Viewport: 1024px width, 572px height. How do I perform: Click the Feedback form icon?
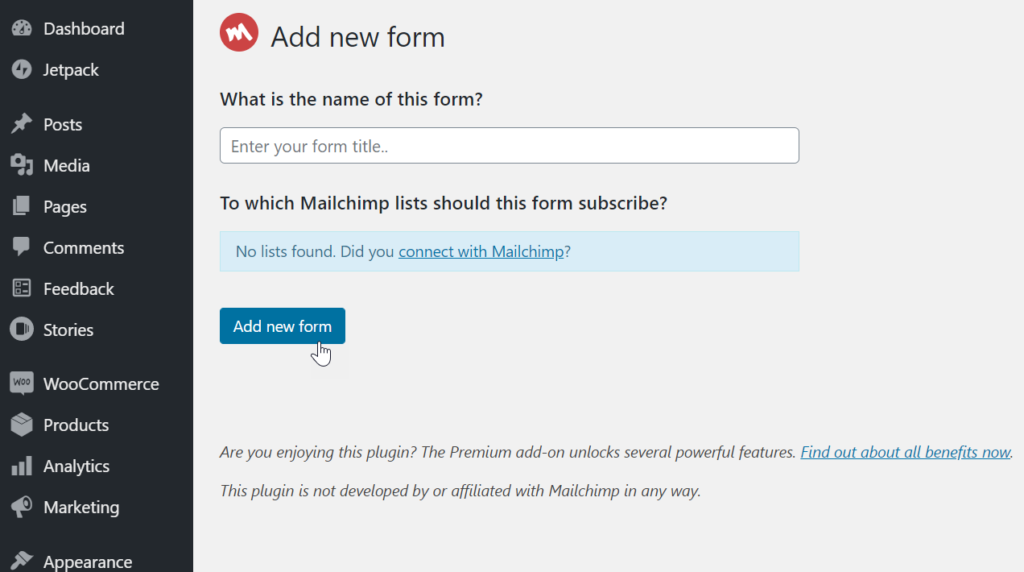tap(21, 288)
